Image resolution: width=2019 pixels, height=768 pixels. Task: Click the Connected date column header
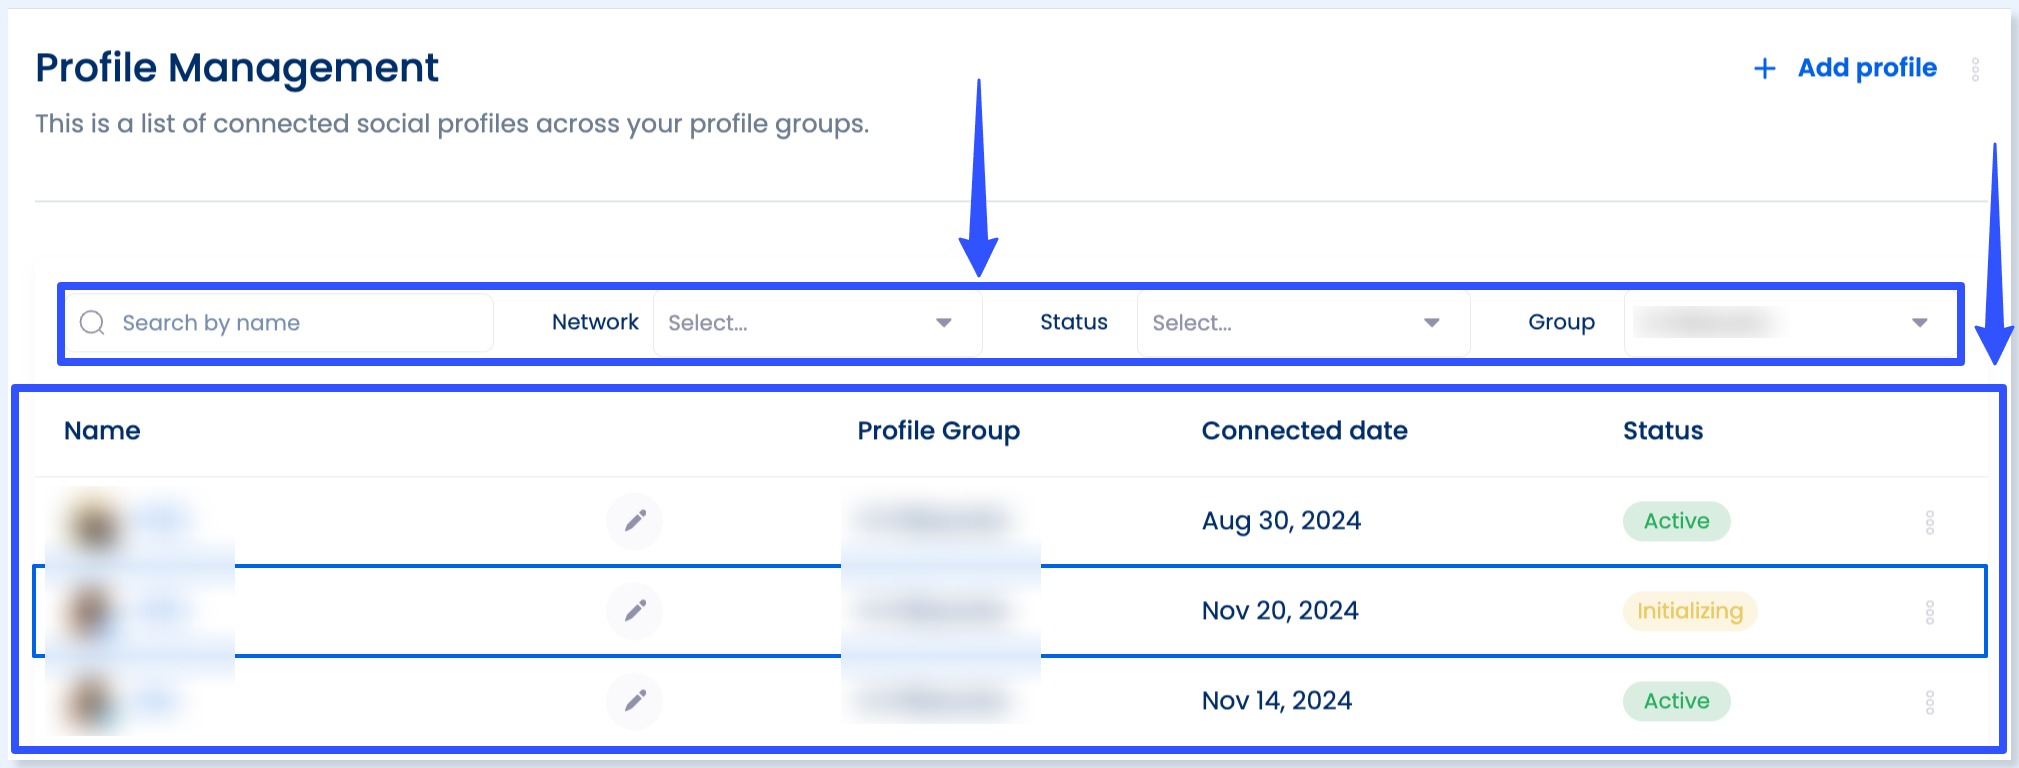tap(1304, 431)
